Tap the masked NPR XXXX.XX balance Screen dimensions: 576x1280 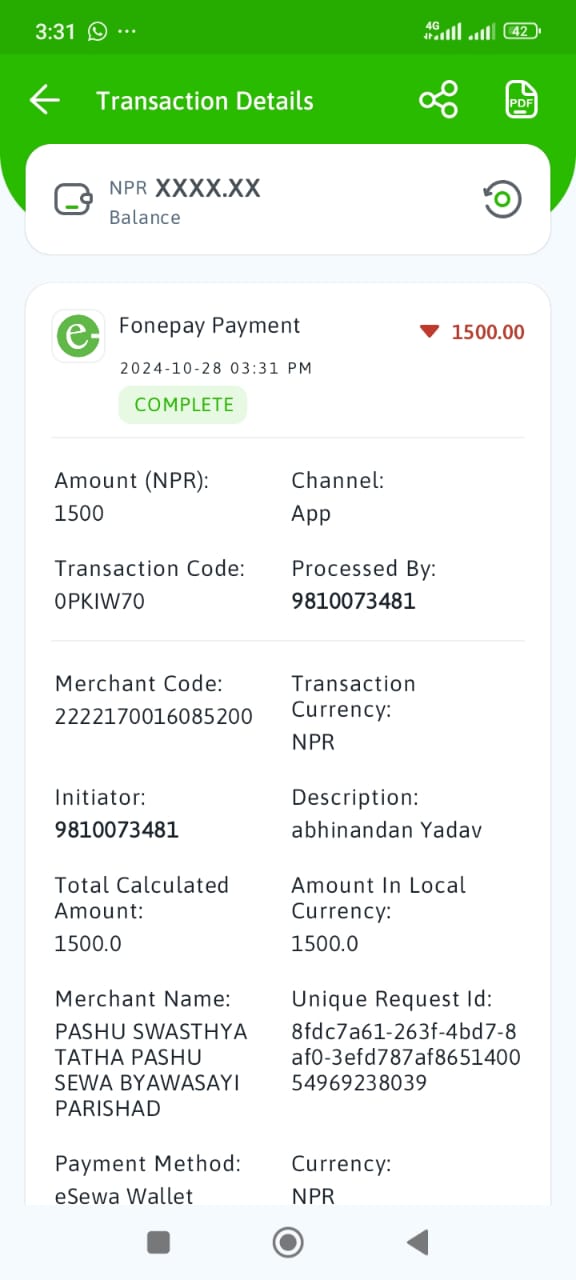[x=185, y=188]
